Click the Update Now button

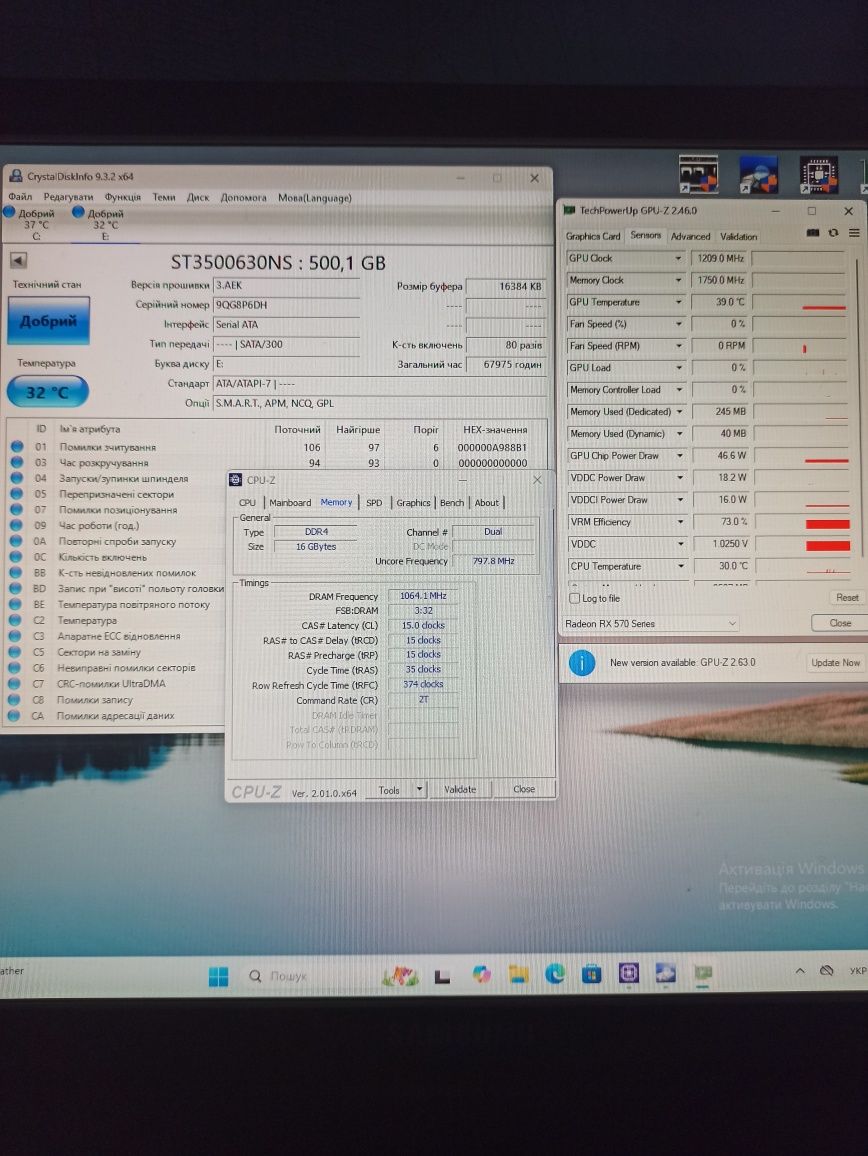click(836, 663)
